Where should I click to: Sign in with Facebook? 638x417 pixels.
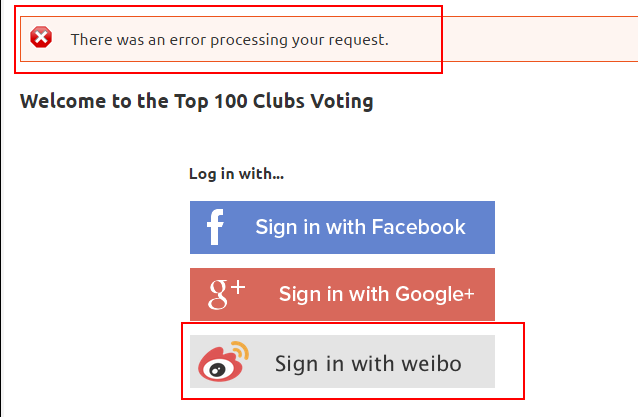point(342,228)
